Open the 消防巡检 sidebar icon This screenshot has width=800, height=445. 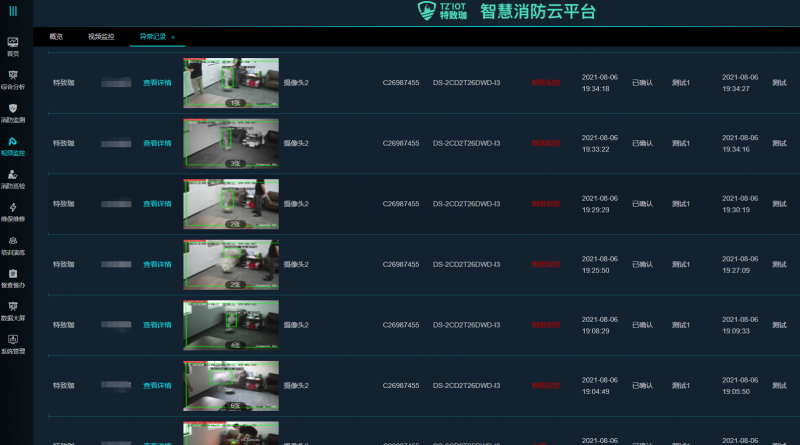(x=13, y=175)
